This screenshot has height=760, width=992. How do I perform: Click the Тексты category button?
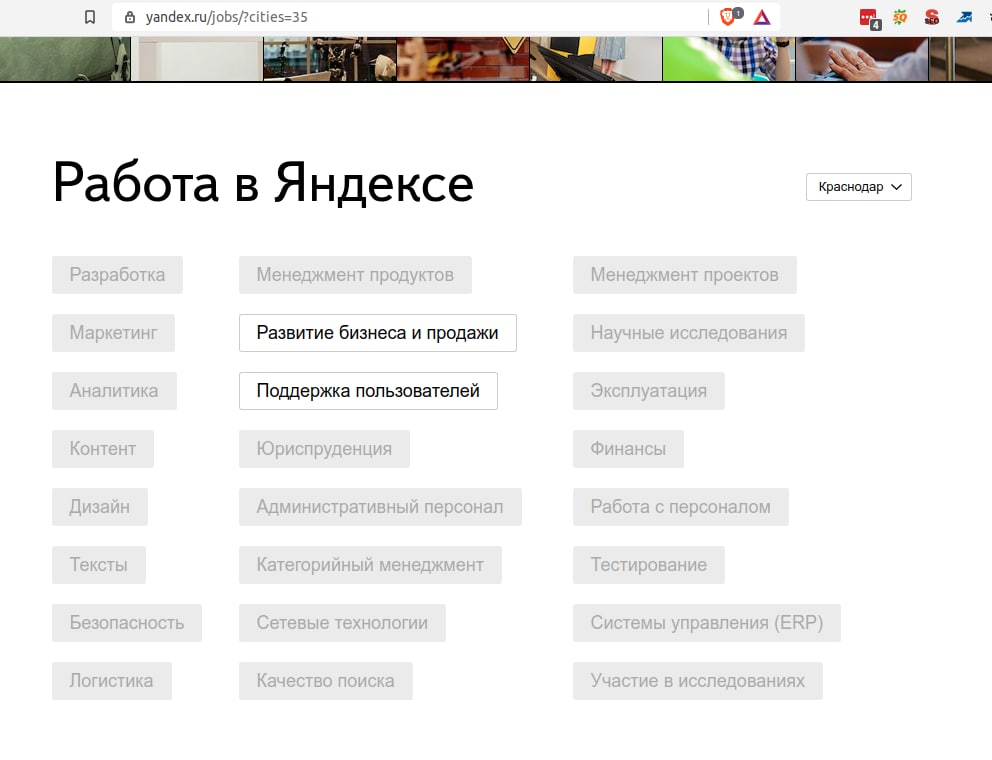(x=99, y=565)
